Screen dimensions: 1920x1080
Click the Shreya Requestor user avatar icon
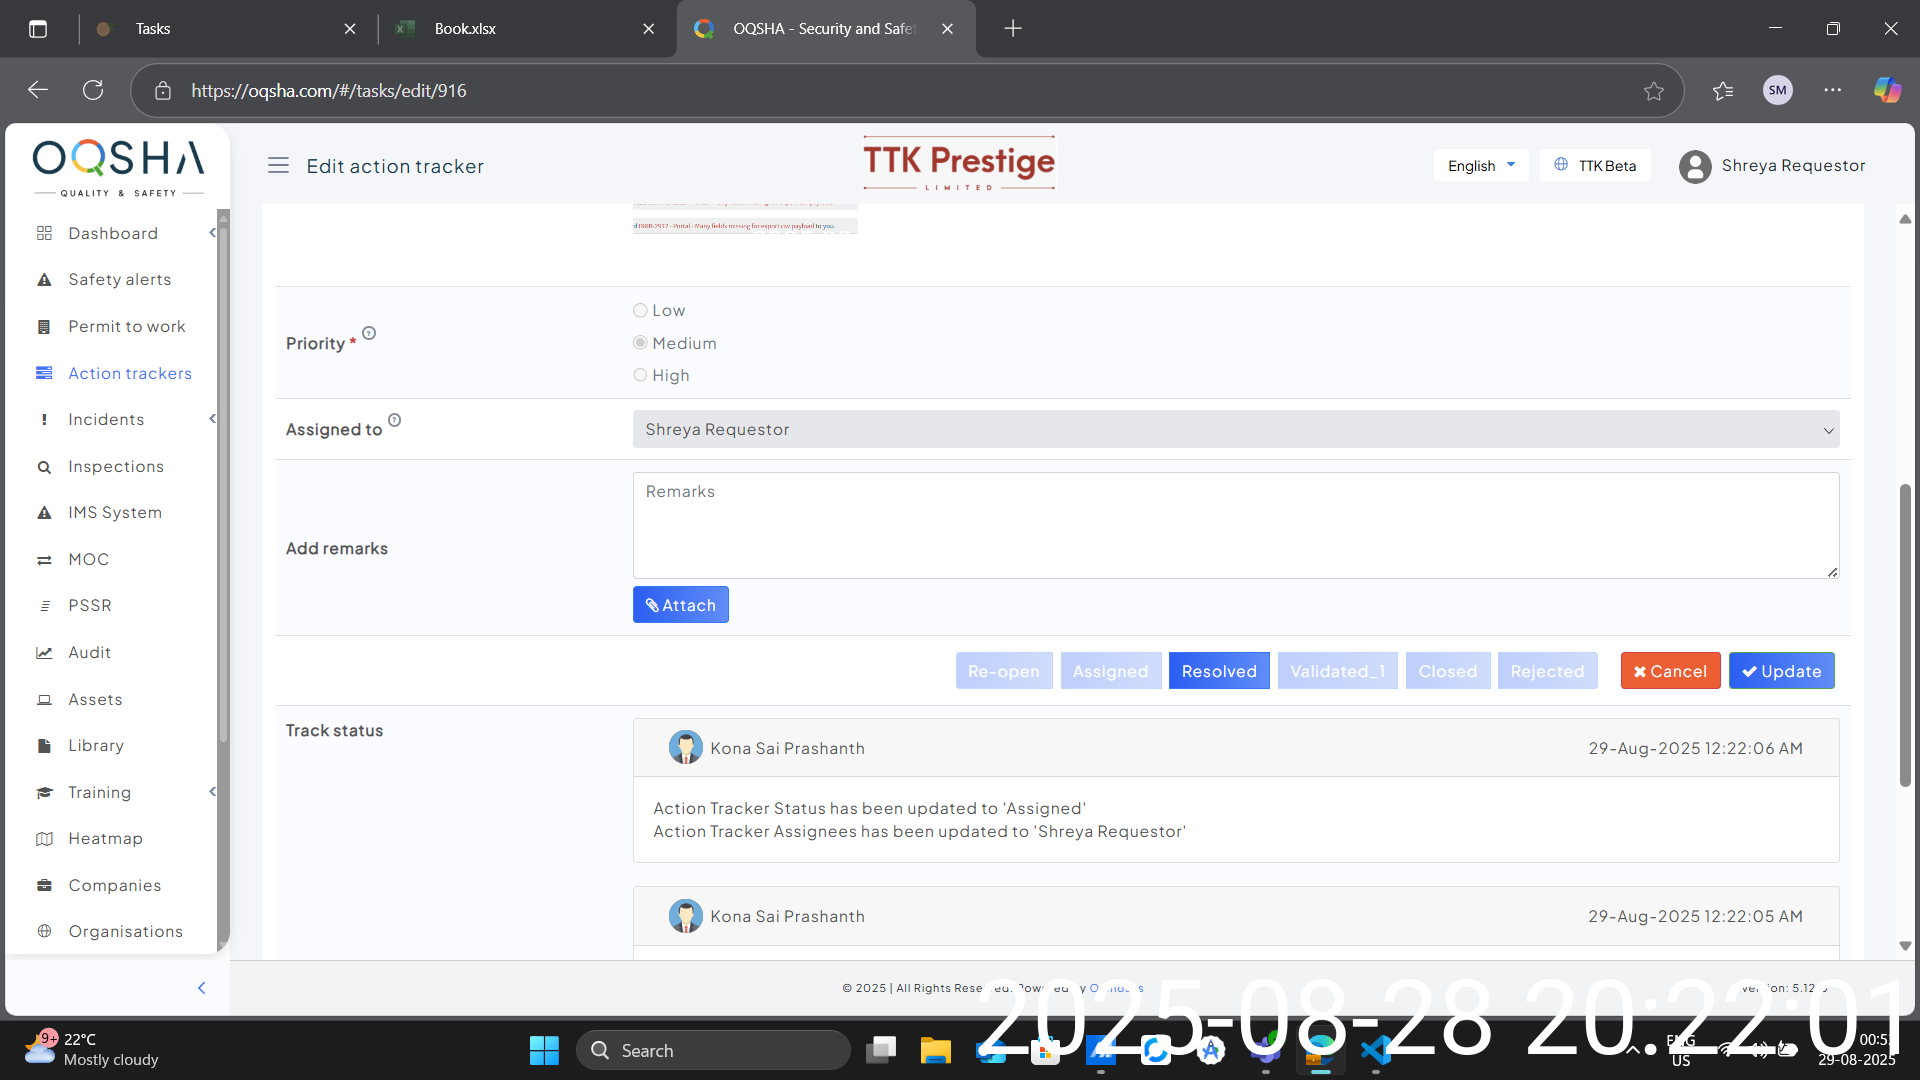(1695, 166)
